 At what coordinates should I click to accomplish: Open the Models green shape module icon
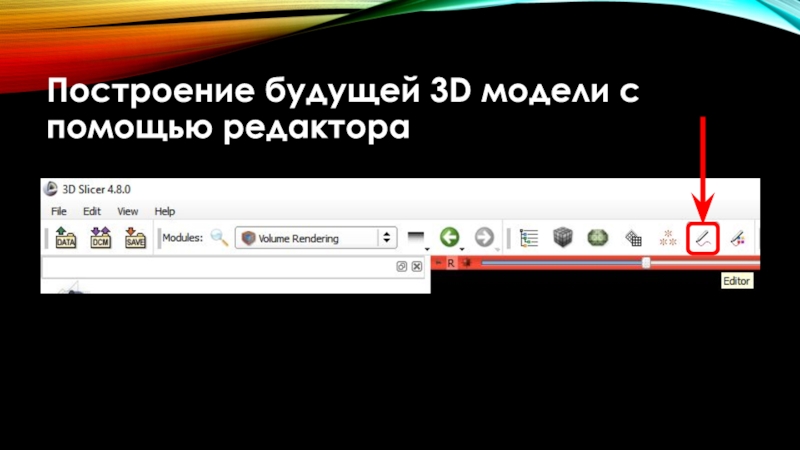coord(597,238)
